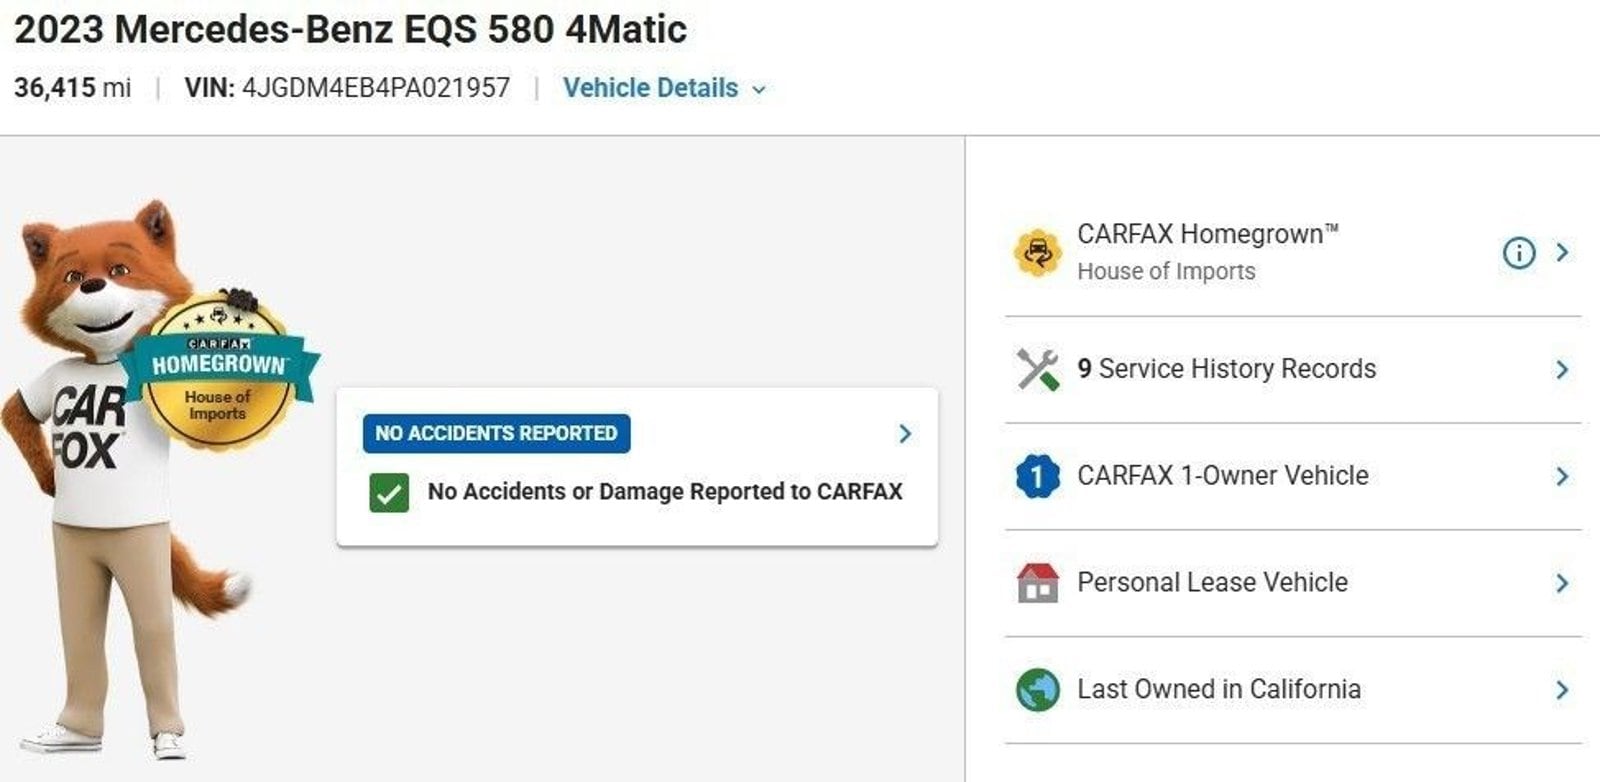Click the No Accidents or Damage Reported text
The height and width of the screenshot is (782, 1600).
665,492
